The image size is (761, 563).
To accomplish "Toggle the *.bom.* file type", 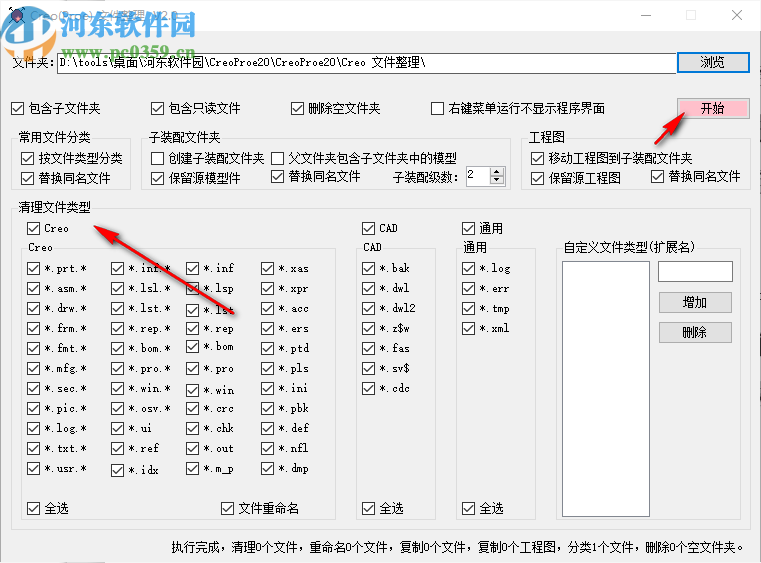I will point(117,348).
